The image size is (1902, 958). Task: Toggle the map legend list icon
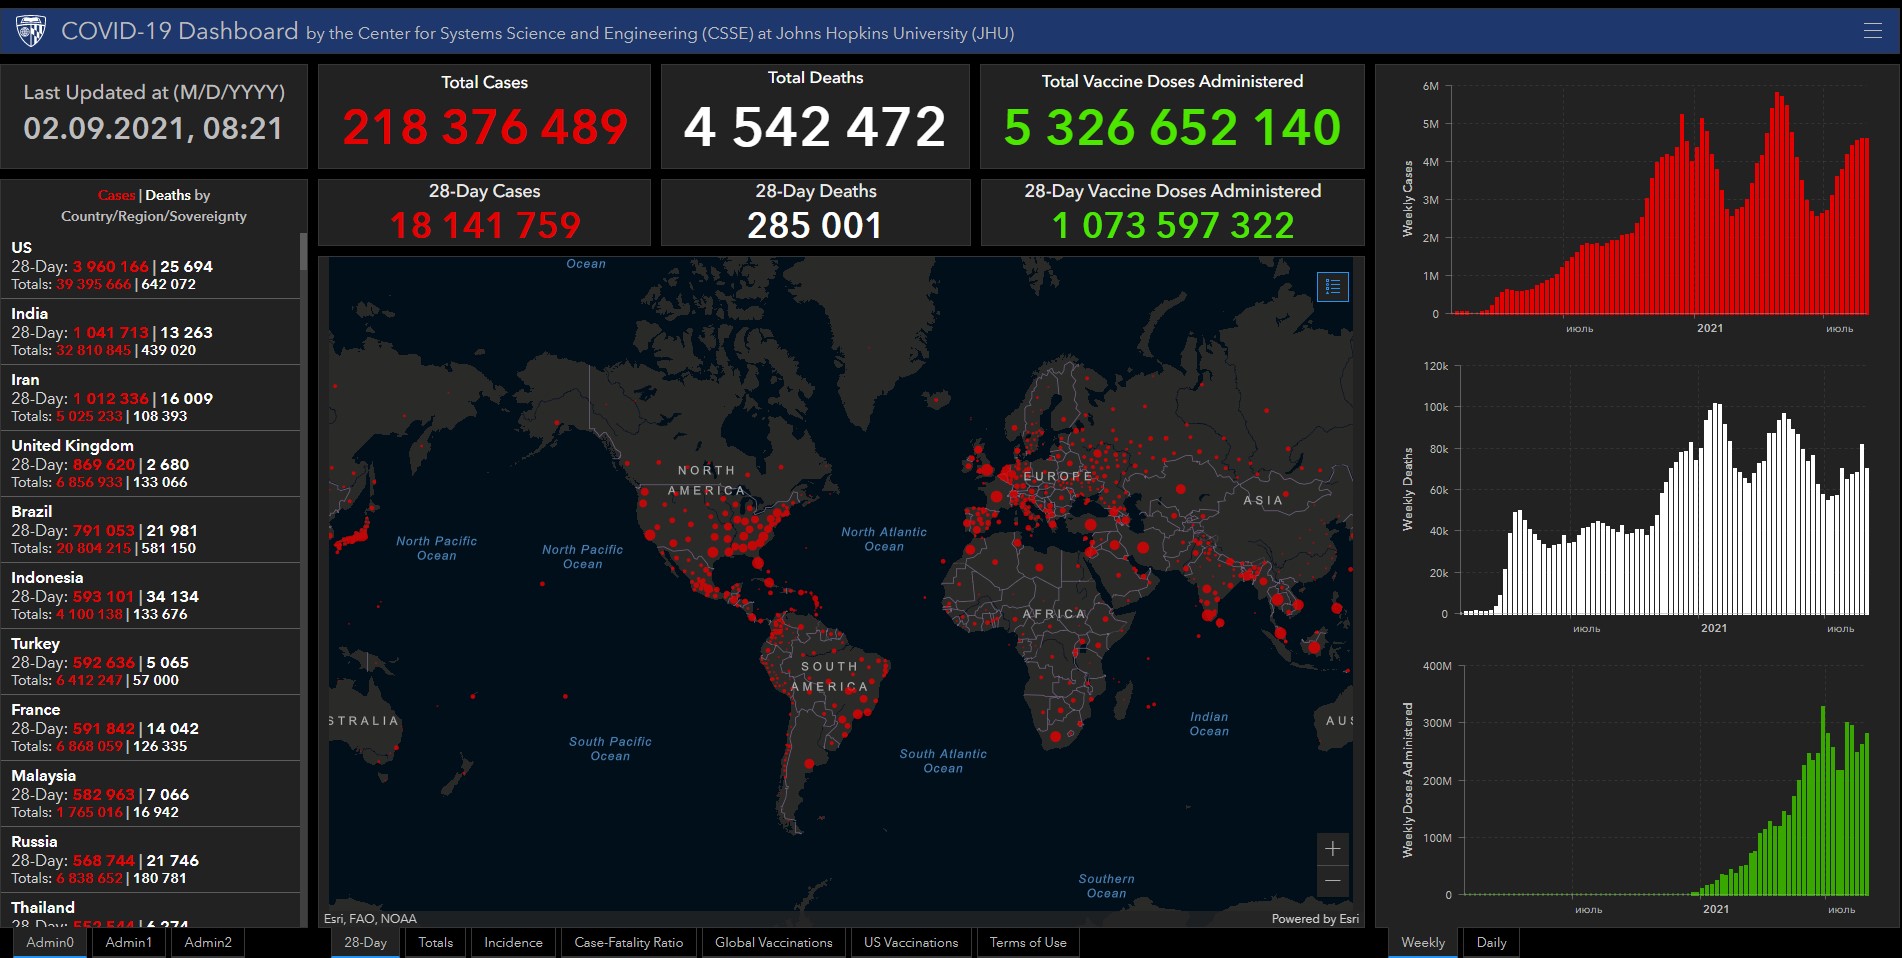pos(1332,287)
